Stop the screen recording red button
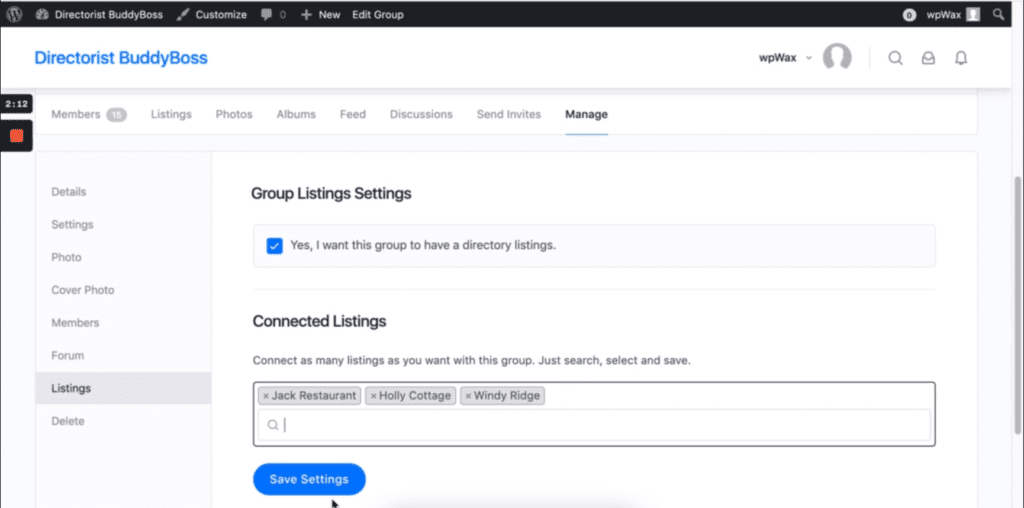Image resolution: width=1024 pixels, height=508 pixels. [x=16, y=136]
